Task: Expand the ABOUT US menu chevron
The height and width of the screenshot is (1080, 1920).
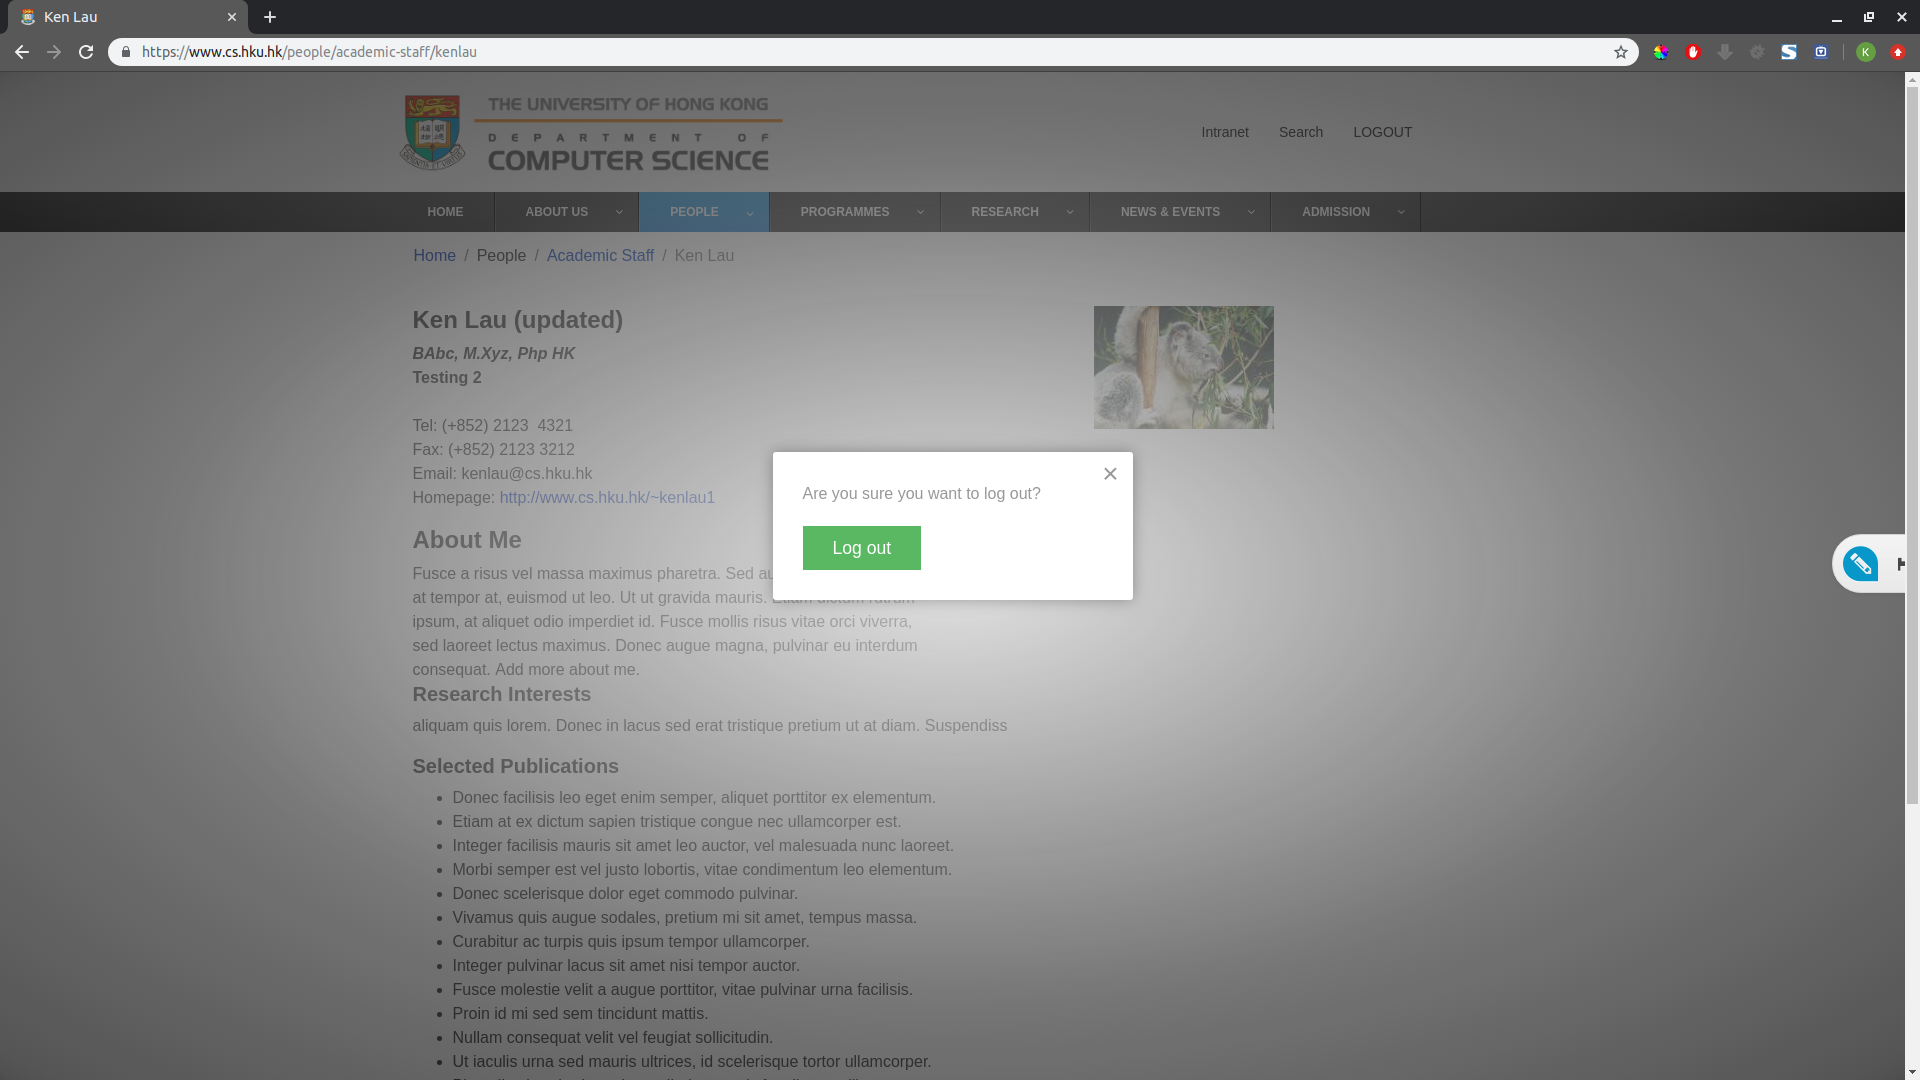Action: click(x=619, y=212)
